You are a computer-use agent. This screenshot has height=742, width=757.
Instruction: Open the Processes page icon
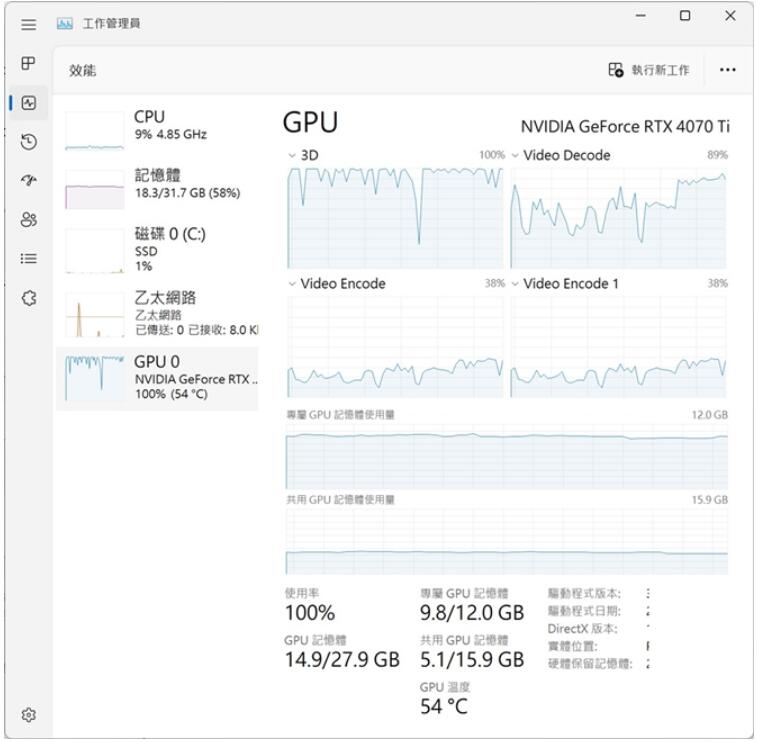click(x=28, y=63)
